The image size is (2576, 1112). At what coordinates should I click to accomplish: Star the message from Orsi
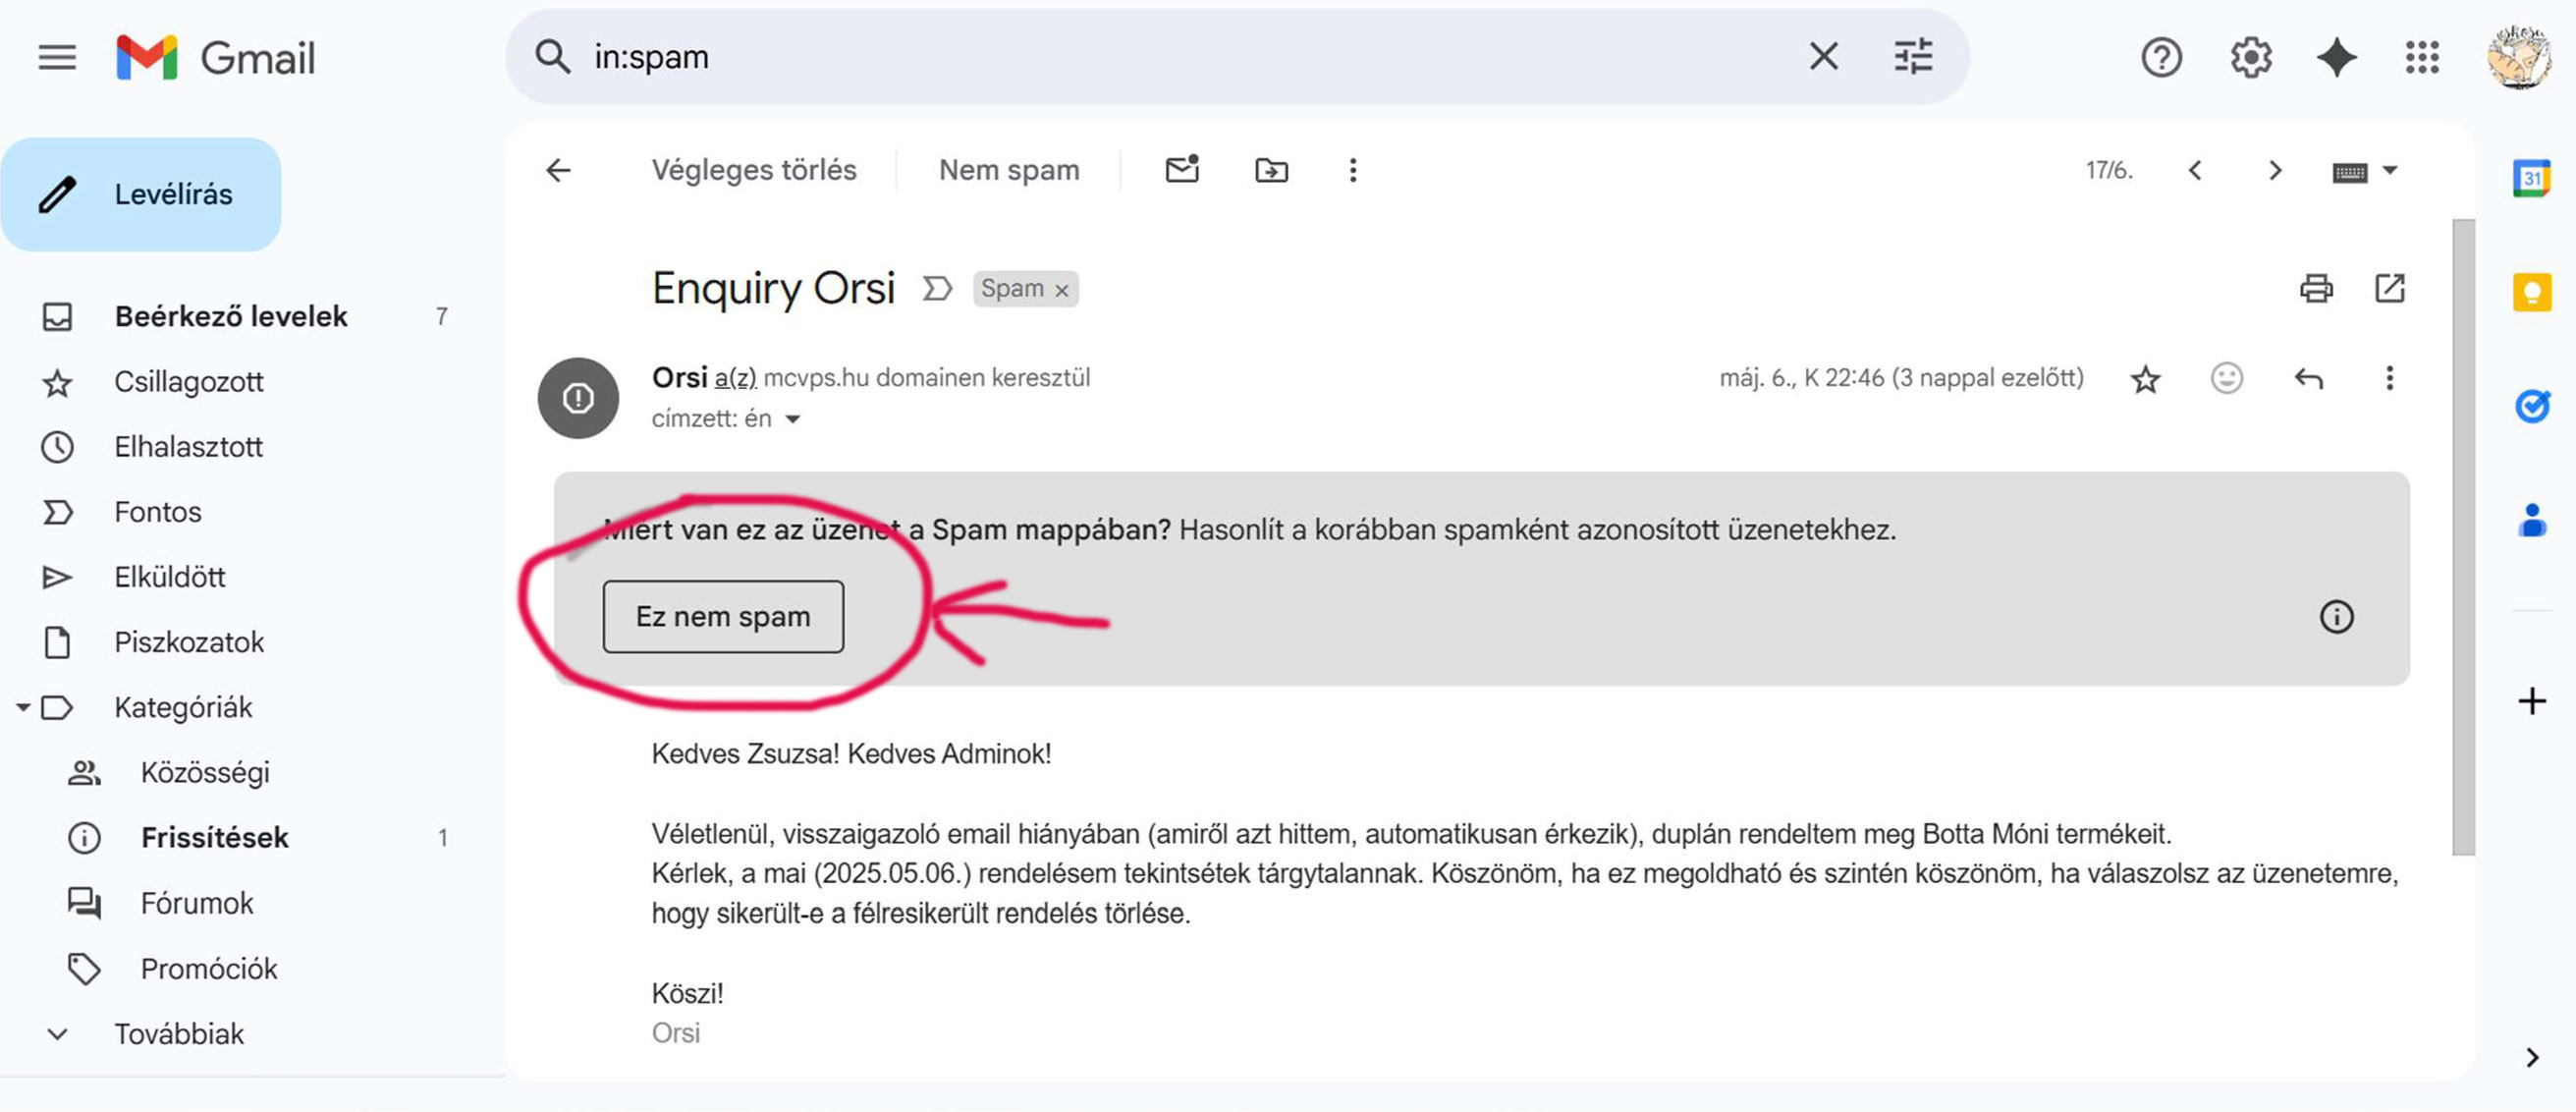pos(2145,379)
